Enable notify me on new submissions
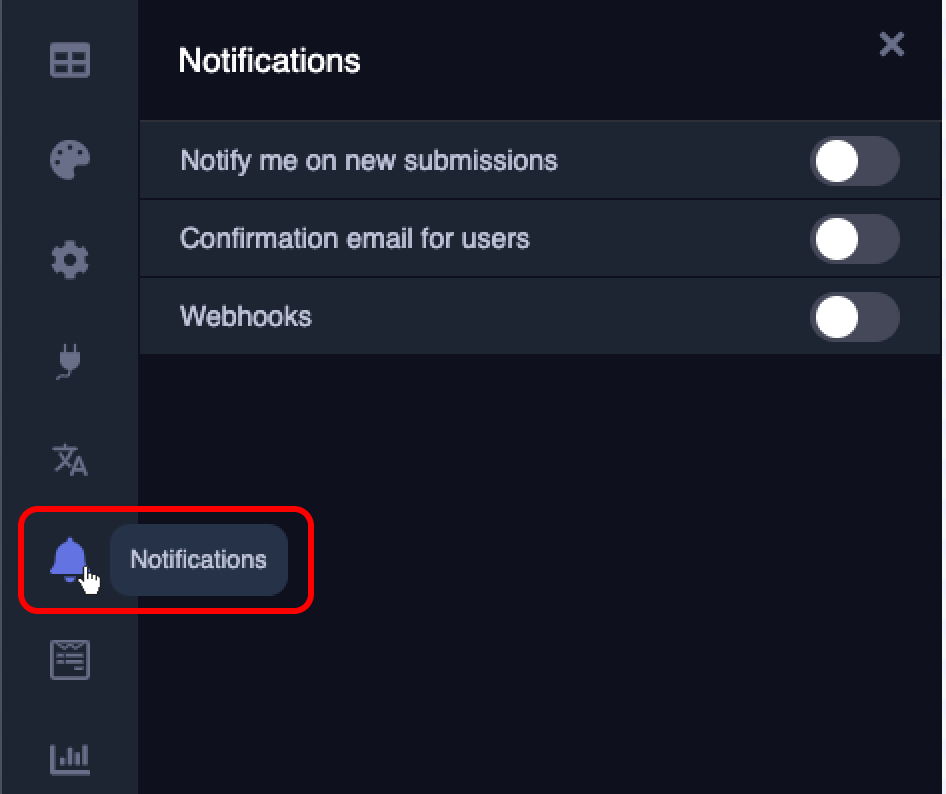The height and width of the screenshot is (794, 946). click(x=855, y=160)
